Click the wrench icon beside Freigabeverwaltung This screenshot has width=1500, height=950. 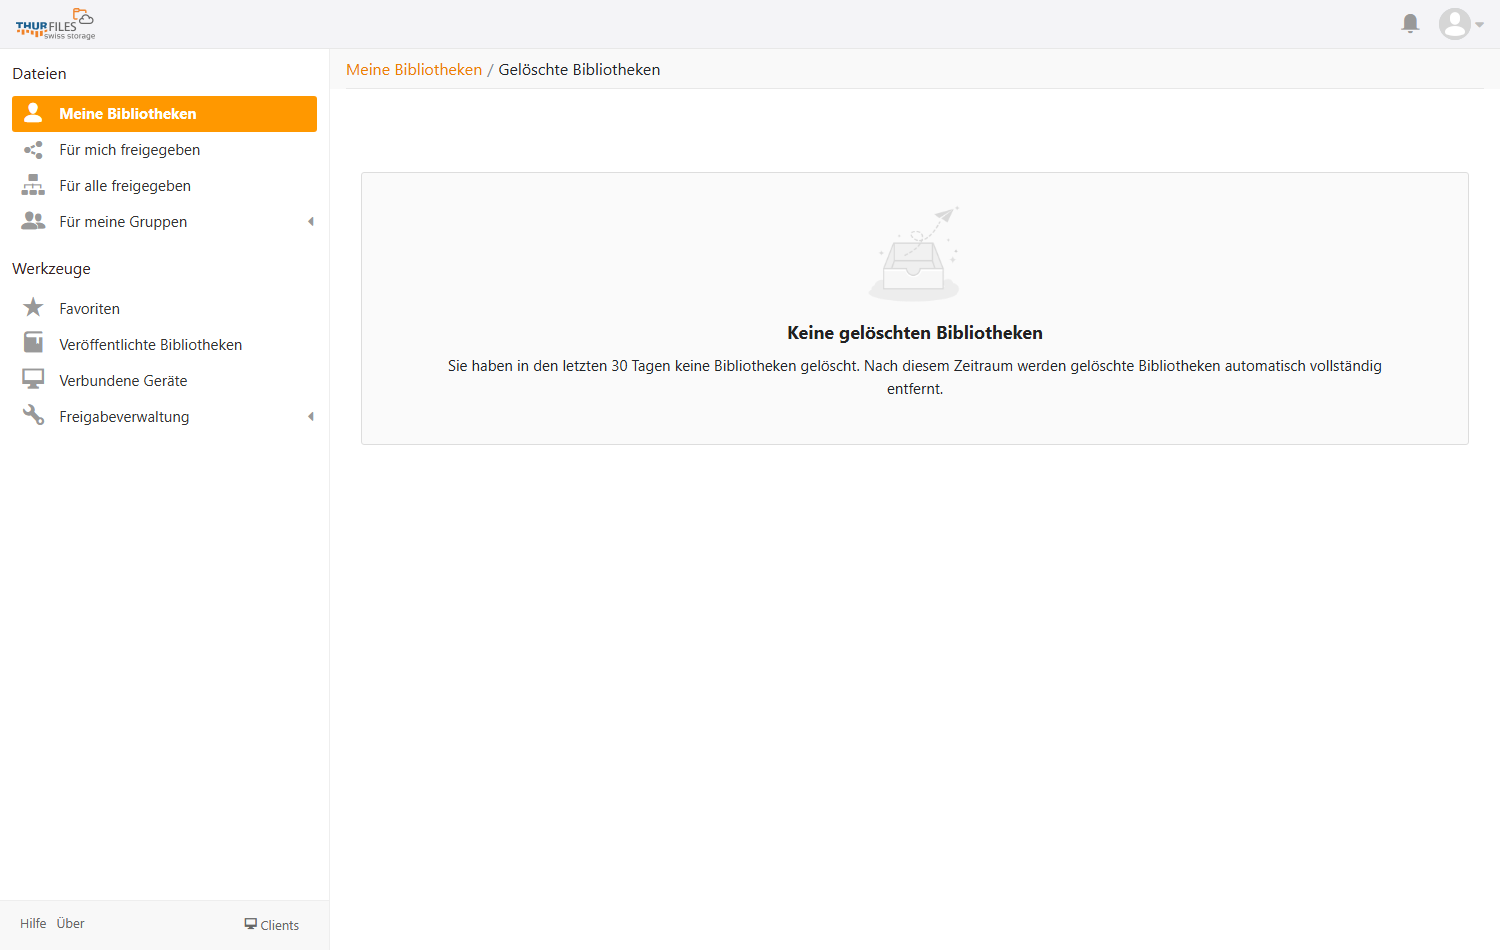click(x=33, y=415)
